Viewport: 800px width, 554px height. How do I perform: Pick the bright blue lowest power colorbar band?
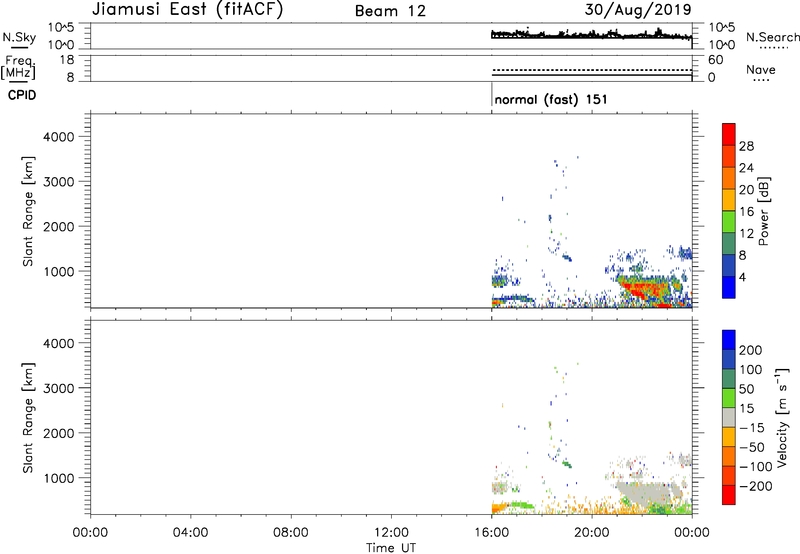pyautogui.click(x=729, y=287)
